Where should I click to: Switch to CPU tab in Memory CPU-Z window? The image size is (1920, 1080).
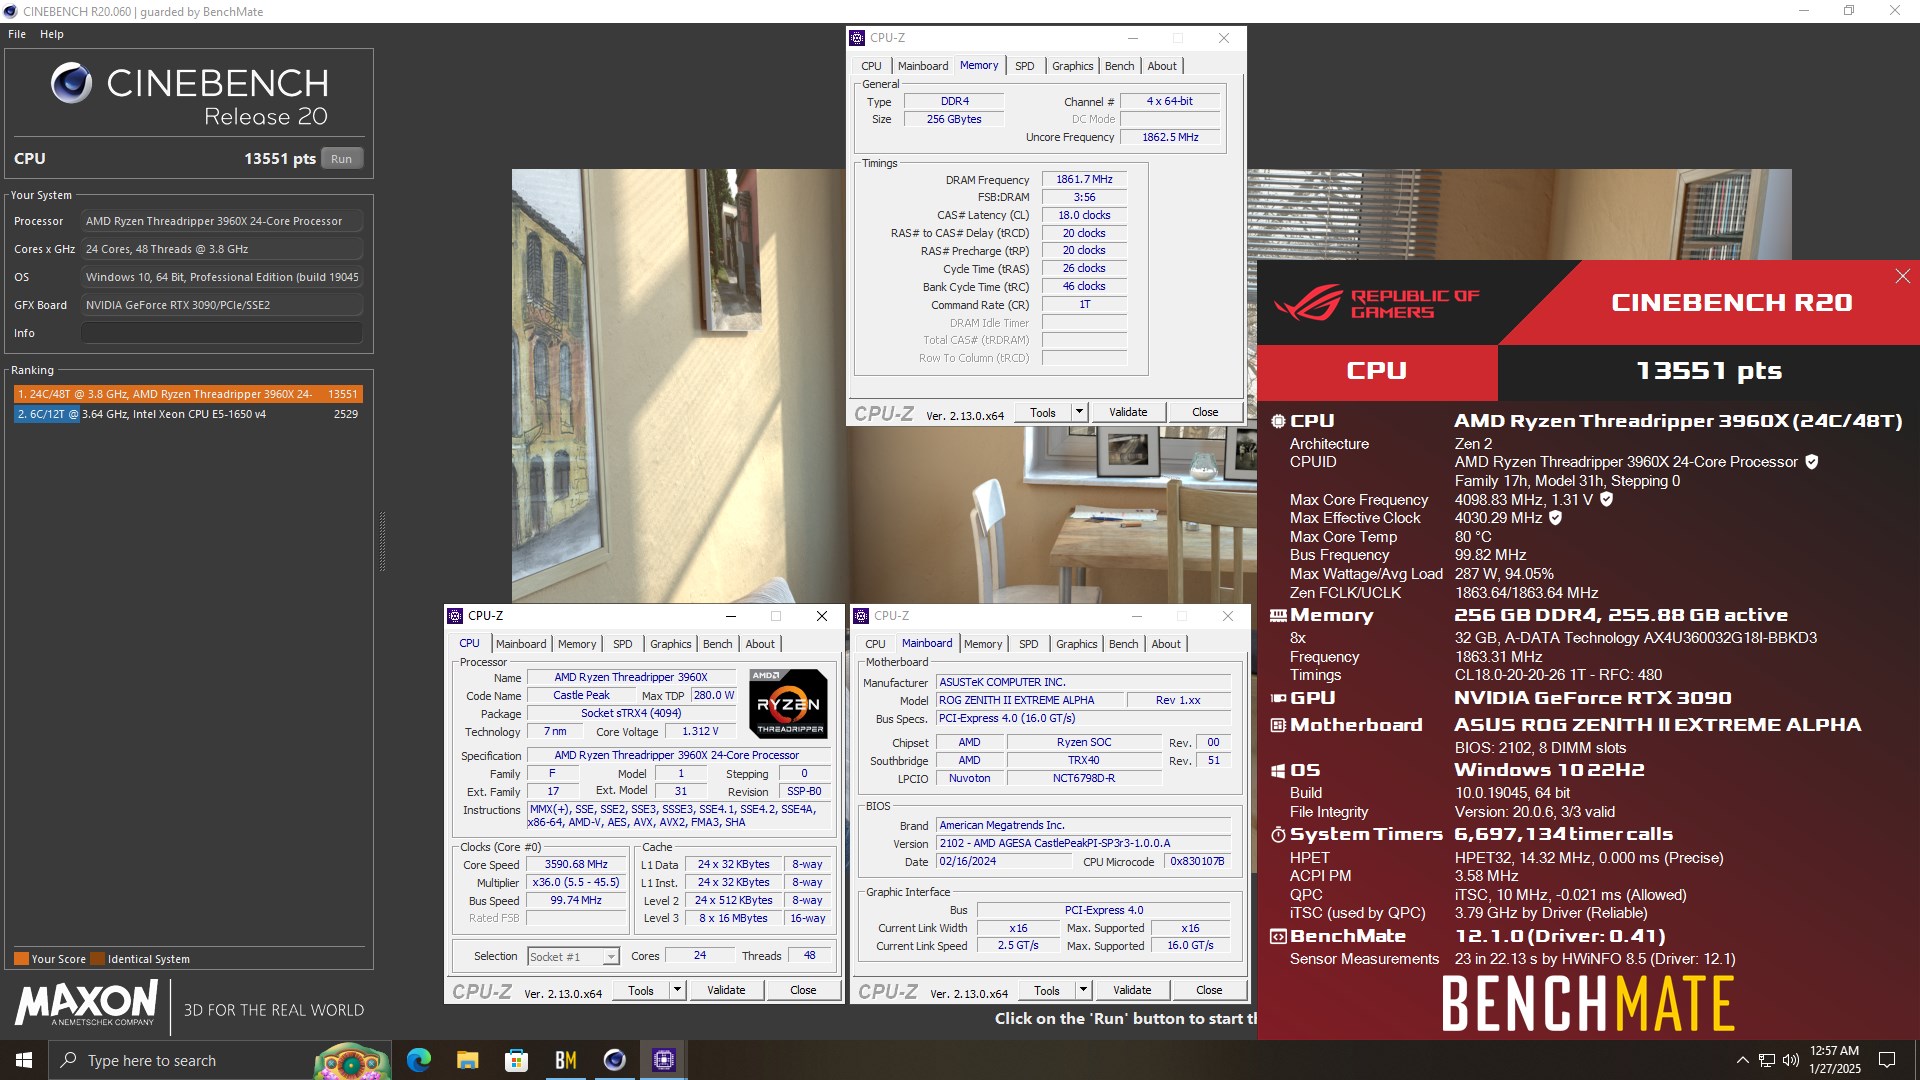(871, 66)
